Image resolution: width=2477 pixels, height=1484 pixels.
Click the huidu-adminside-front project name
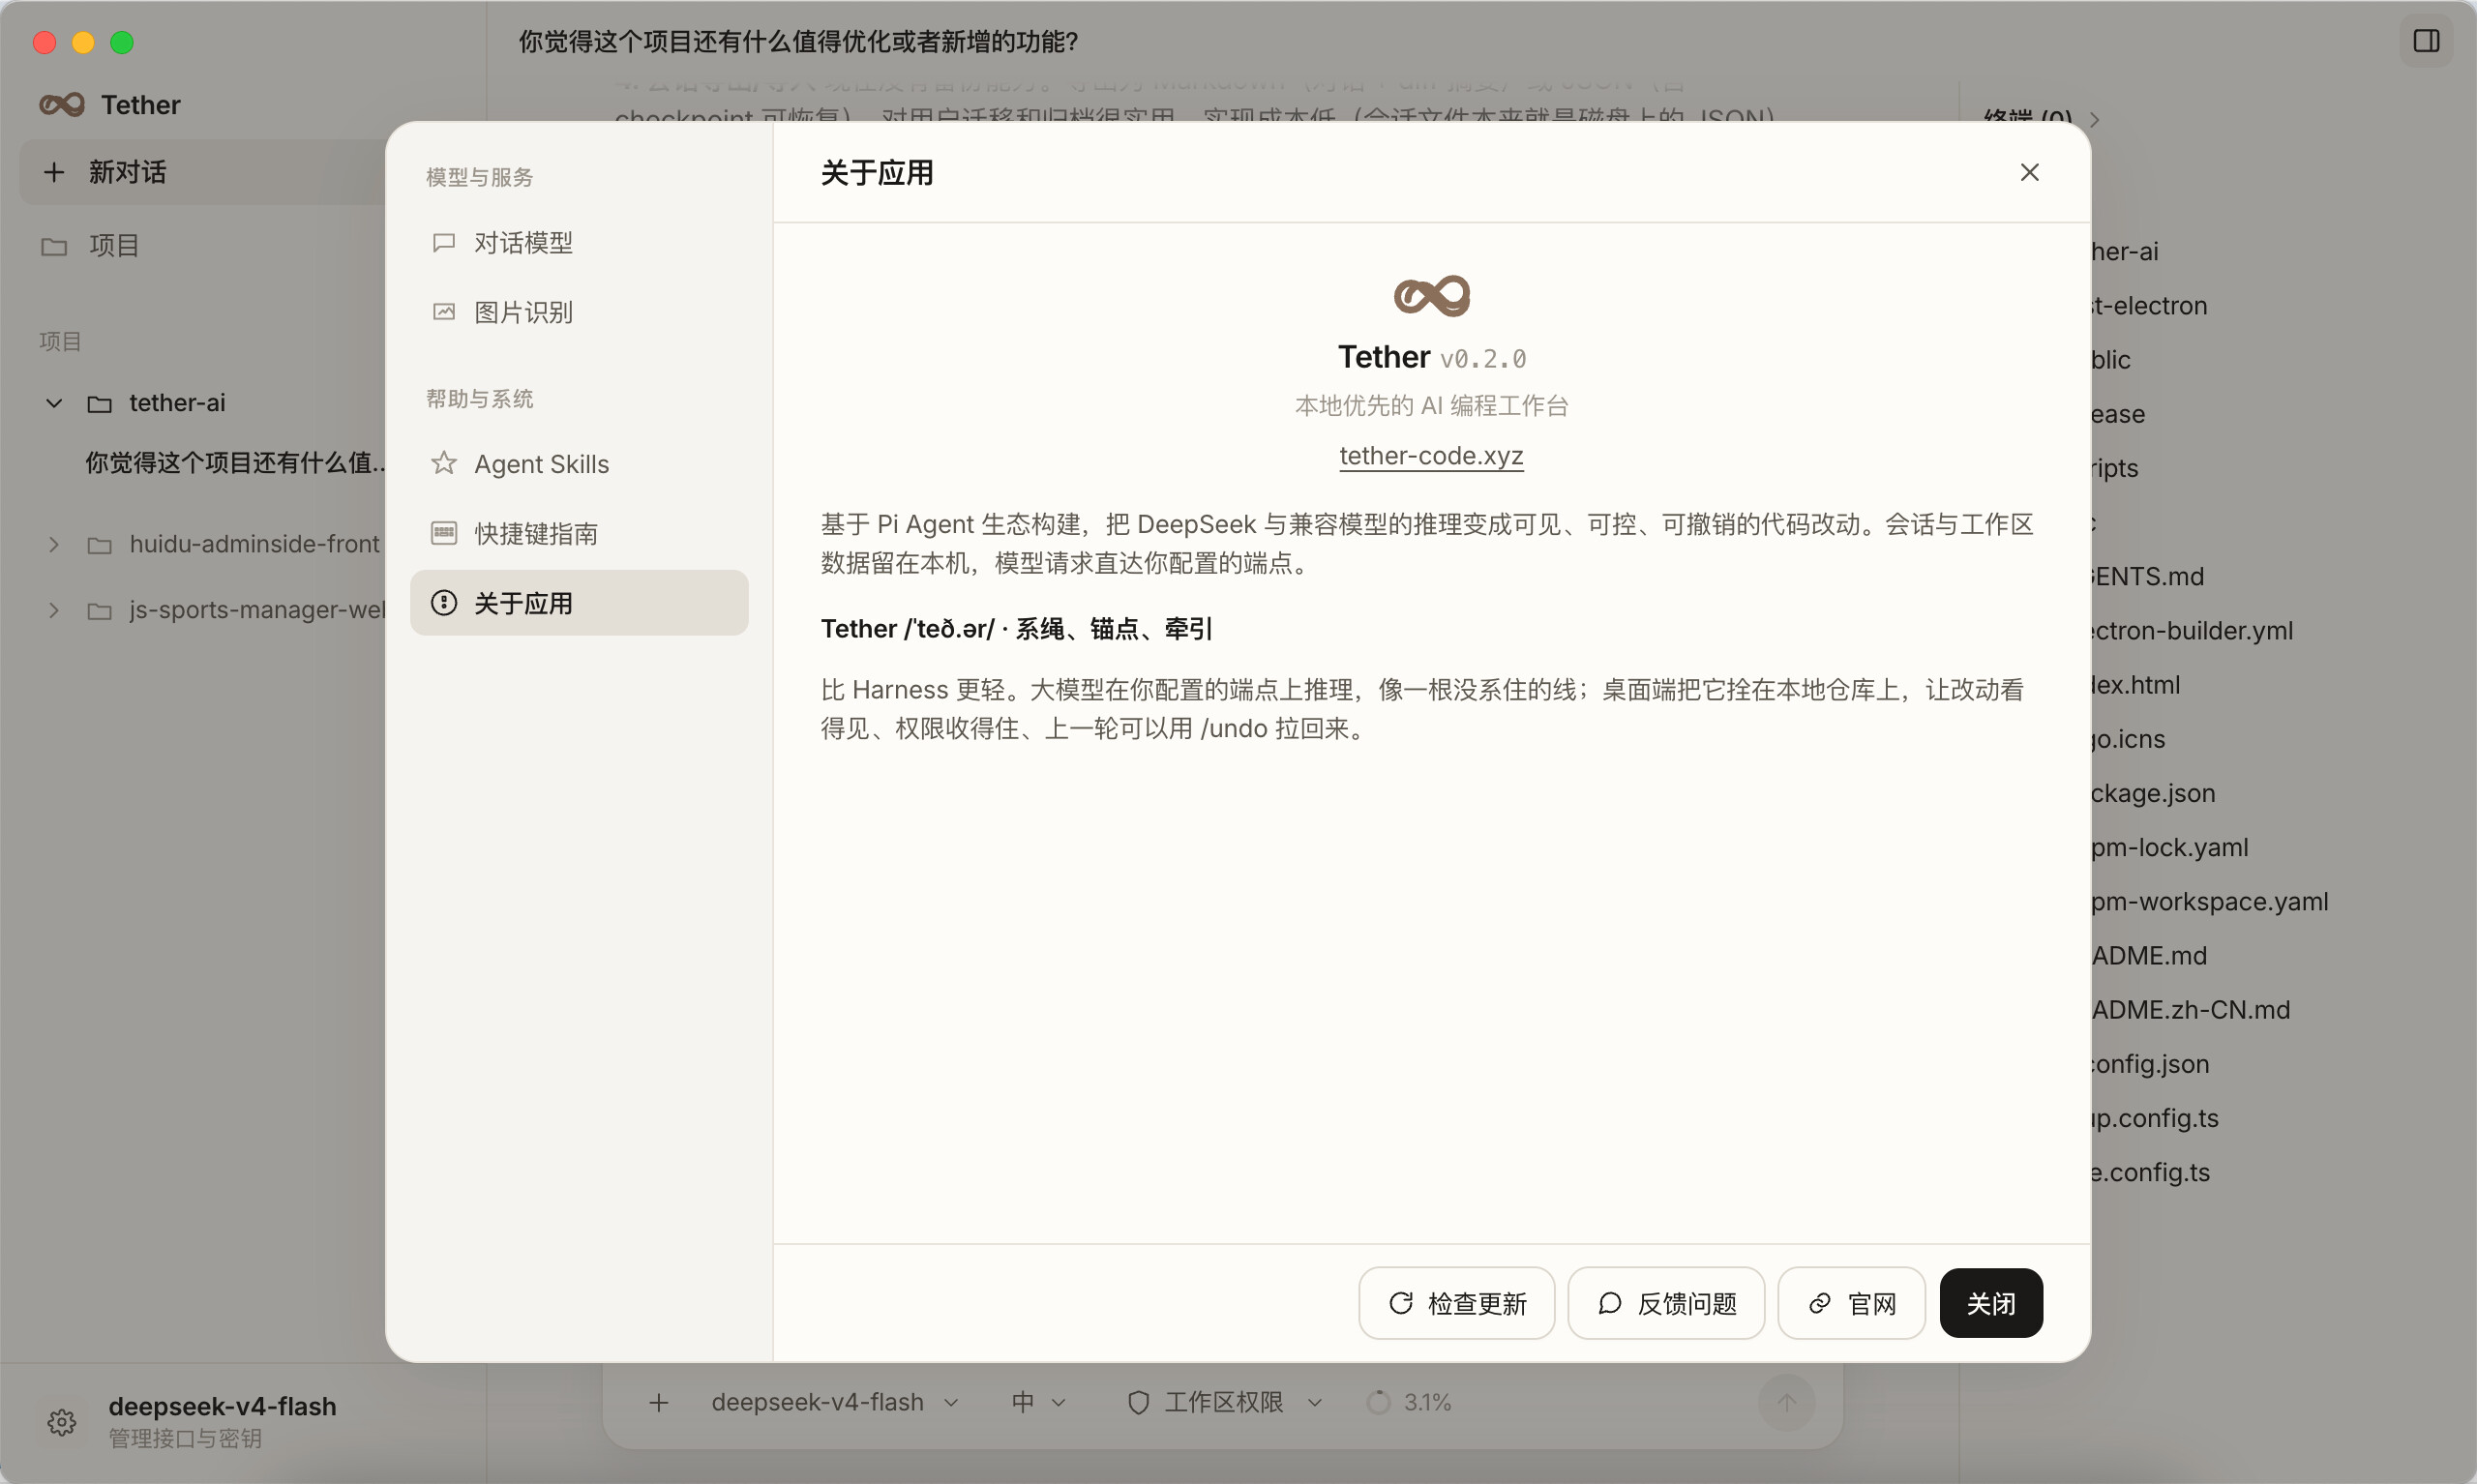(255, 544)
